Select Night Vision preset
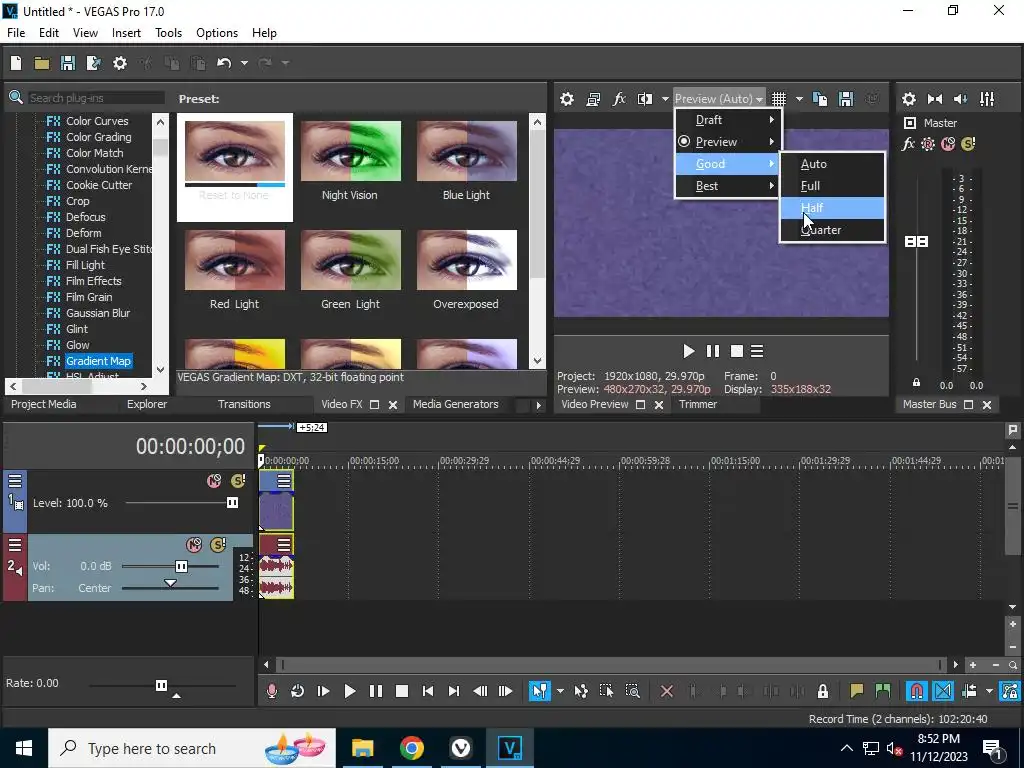This screenshot has height=768, width=1024. coord(350,161)
